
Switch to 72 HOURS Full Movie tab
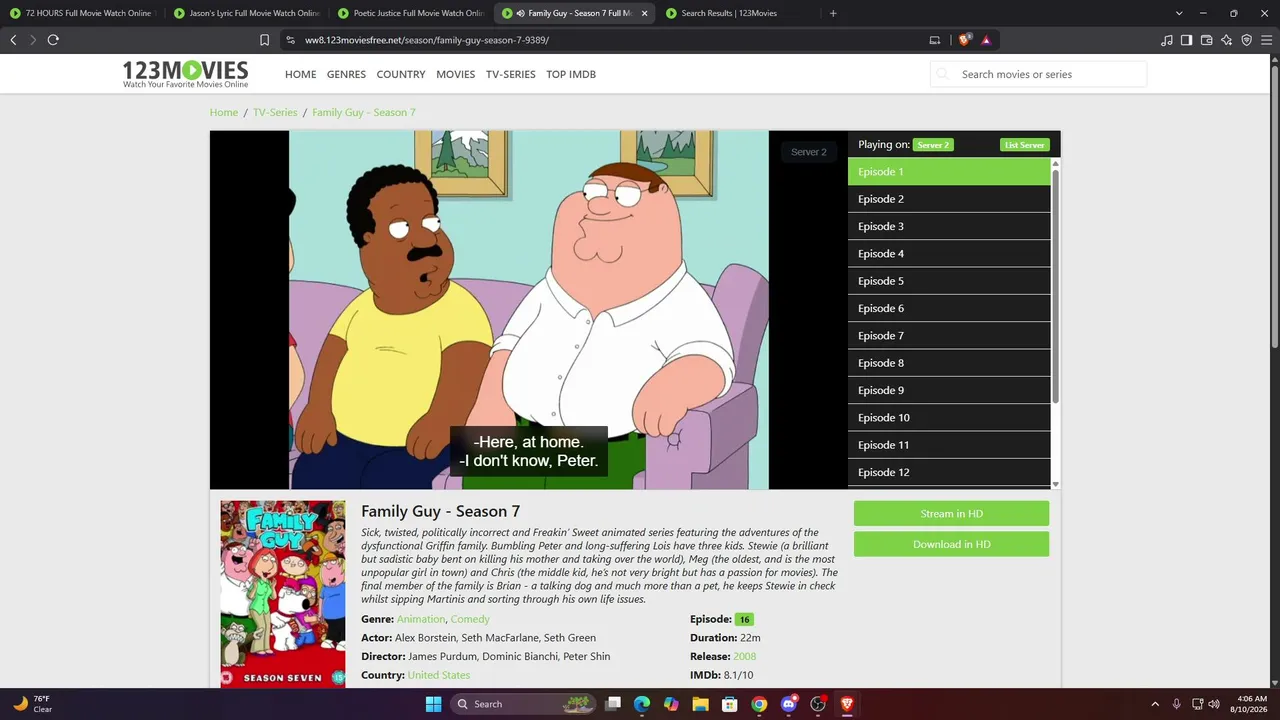tap(83, 13)
